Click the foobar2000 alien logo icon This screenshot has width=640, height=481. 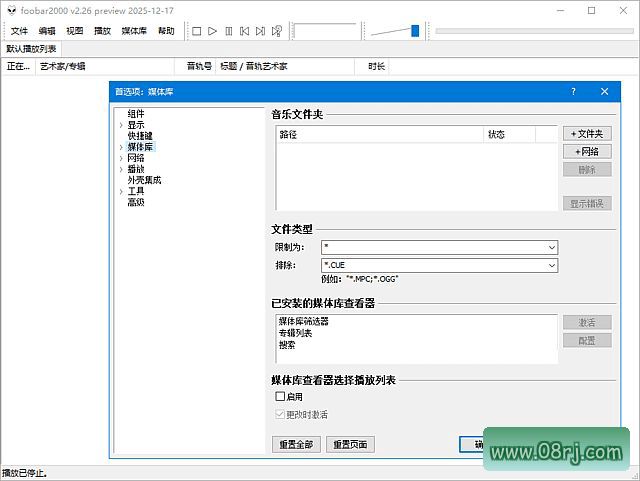pos(10,9)
